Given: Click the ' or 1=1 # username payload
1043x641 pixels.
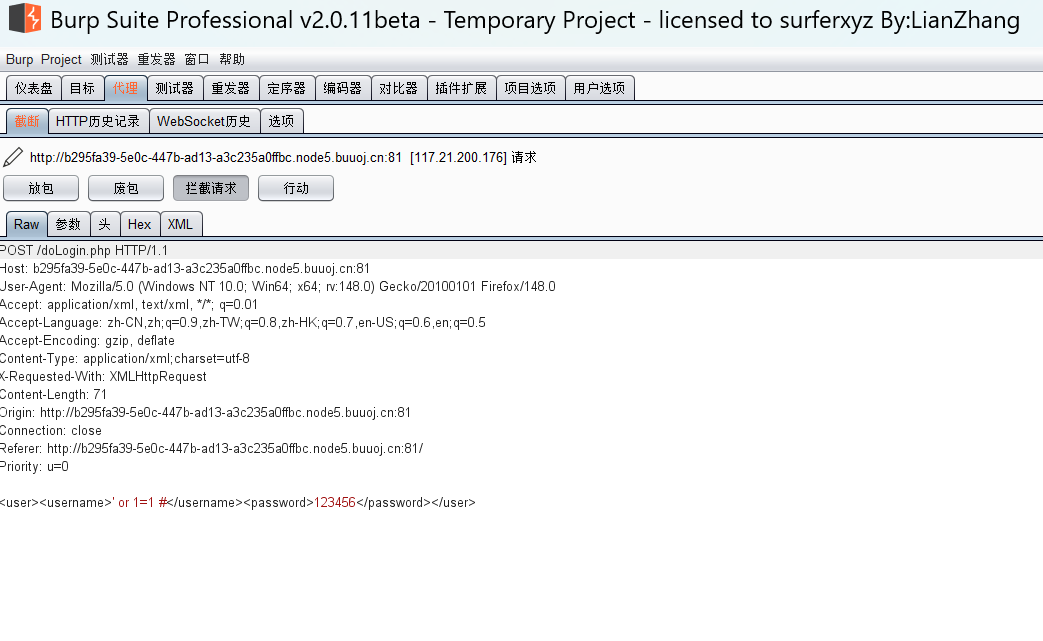Looking at the screenshot, I should (x=138, y=503).
